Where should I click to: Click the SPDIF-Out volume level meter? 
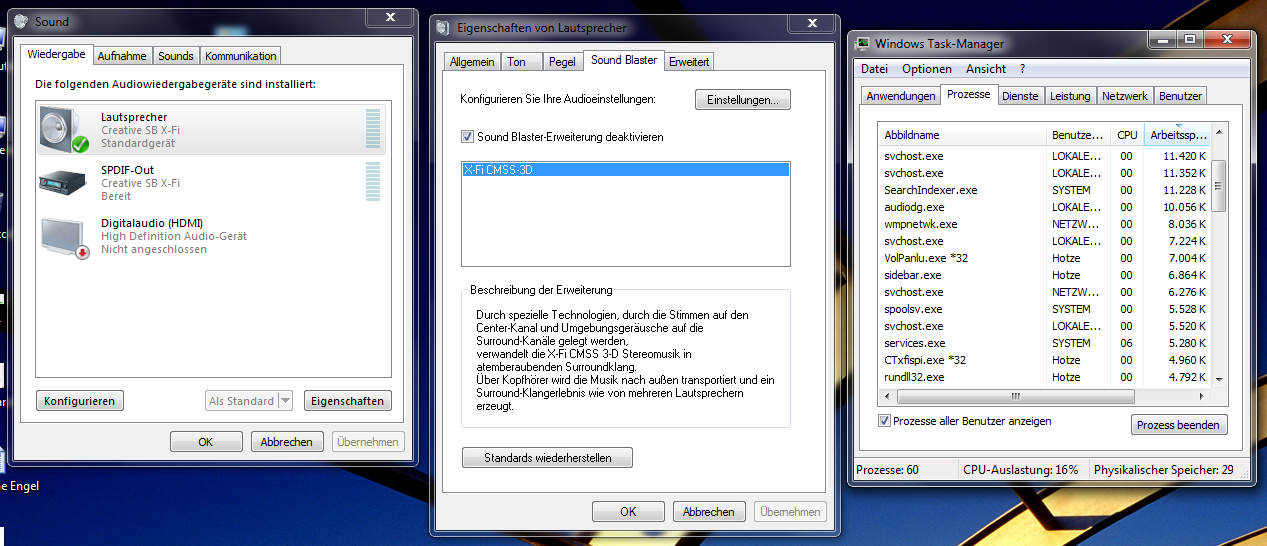(x=373, y=183)
